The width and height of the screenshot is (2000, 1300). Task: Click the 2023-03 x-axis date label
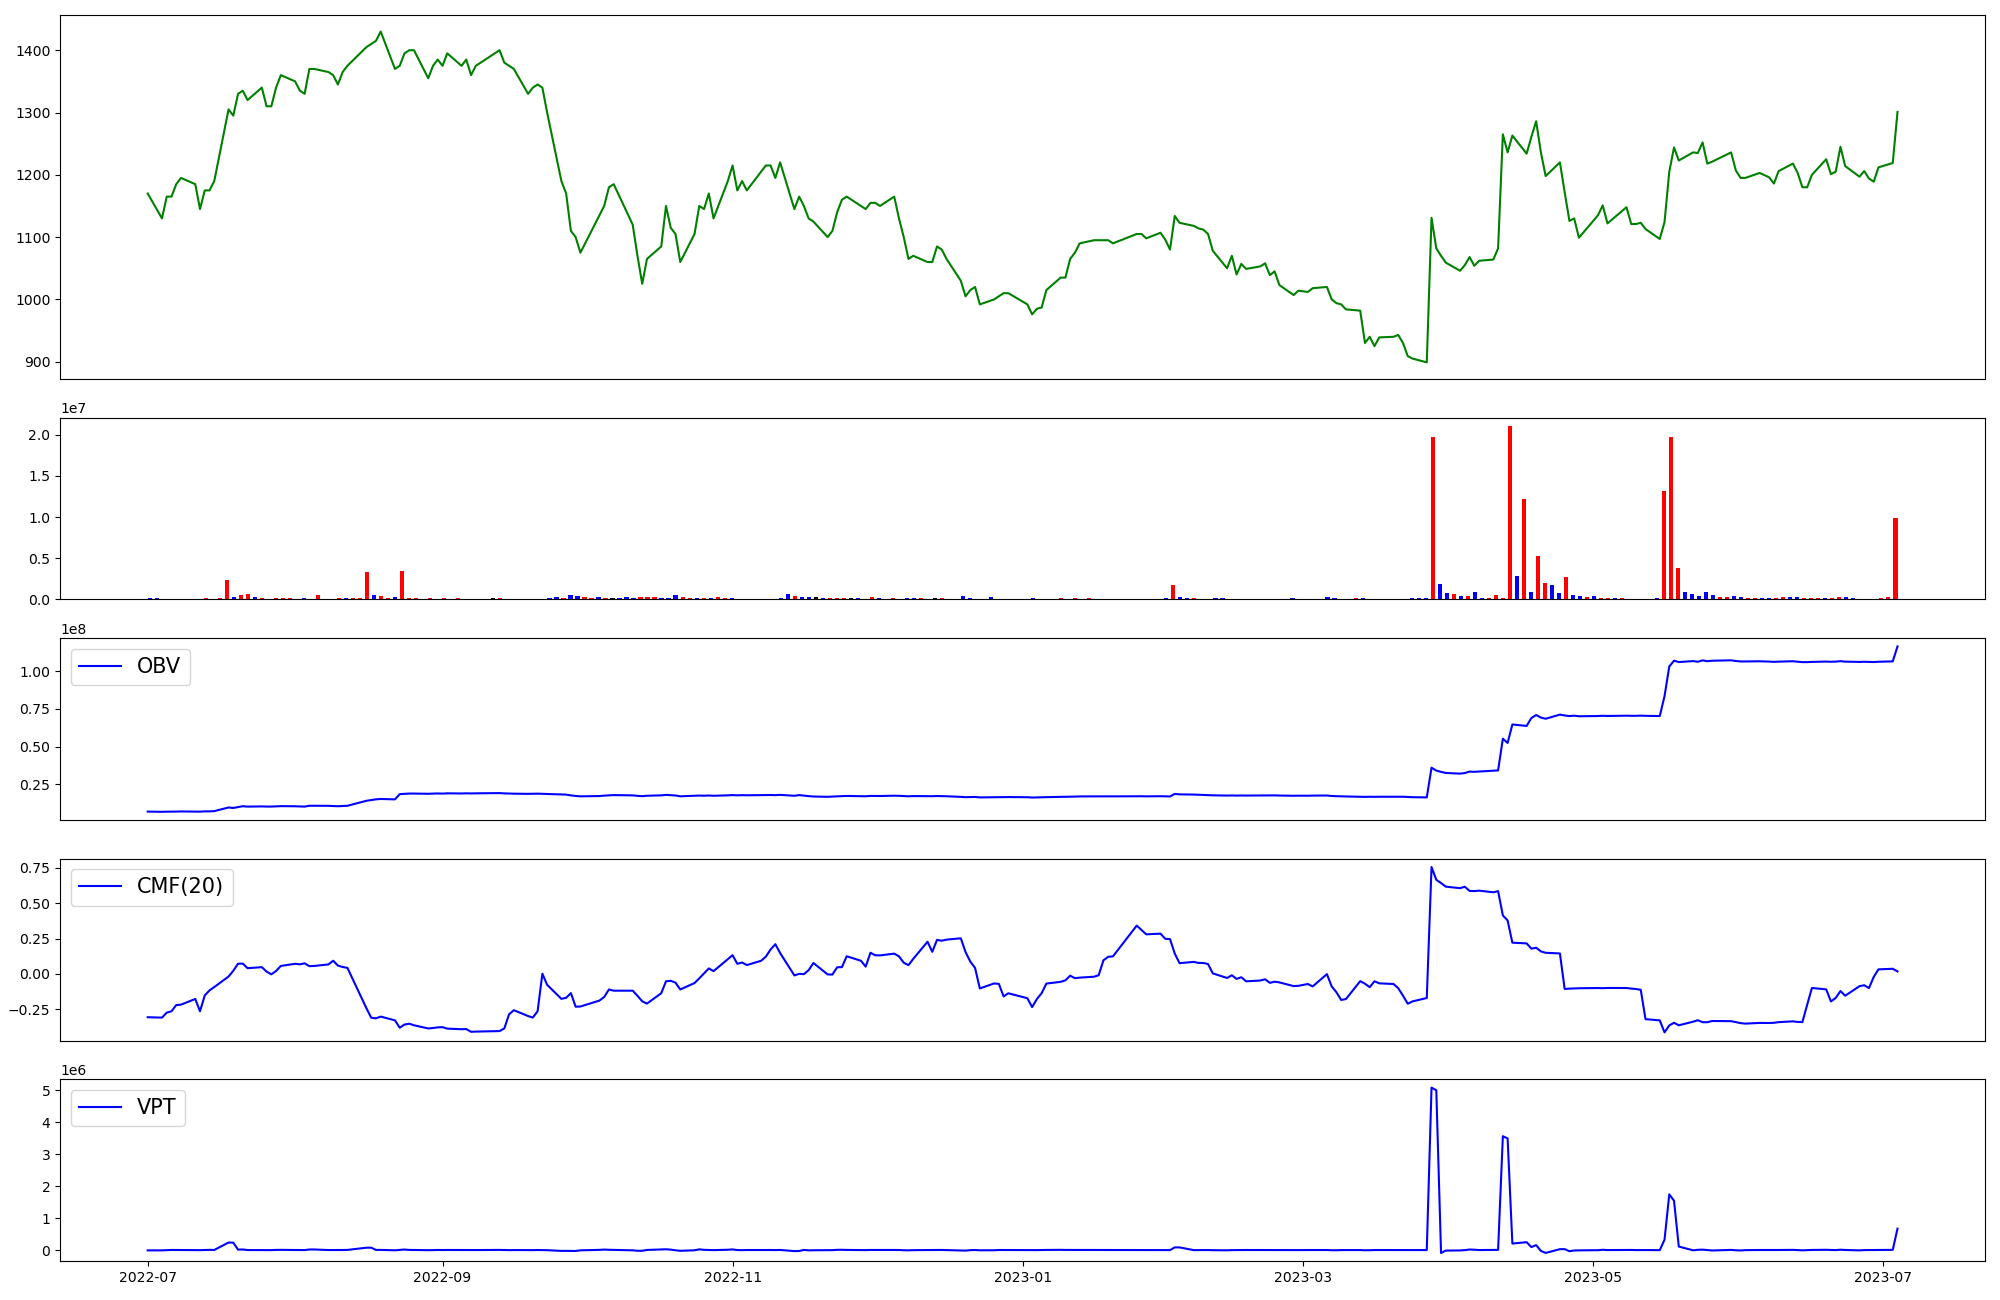point(1304,1276)
